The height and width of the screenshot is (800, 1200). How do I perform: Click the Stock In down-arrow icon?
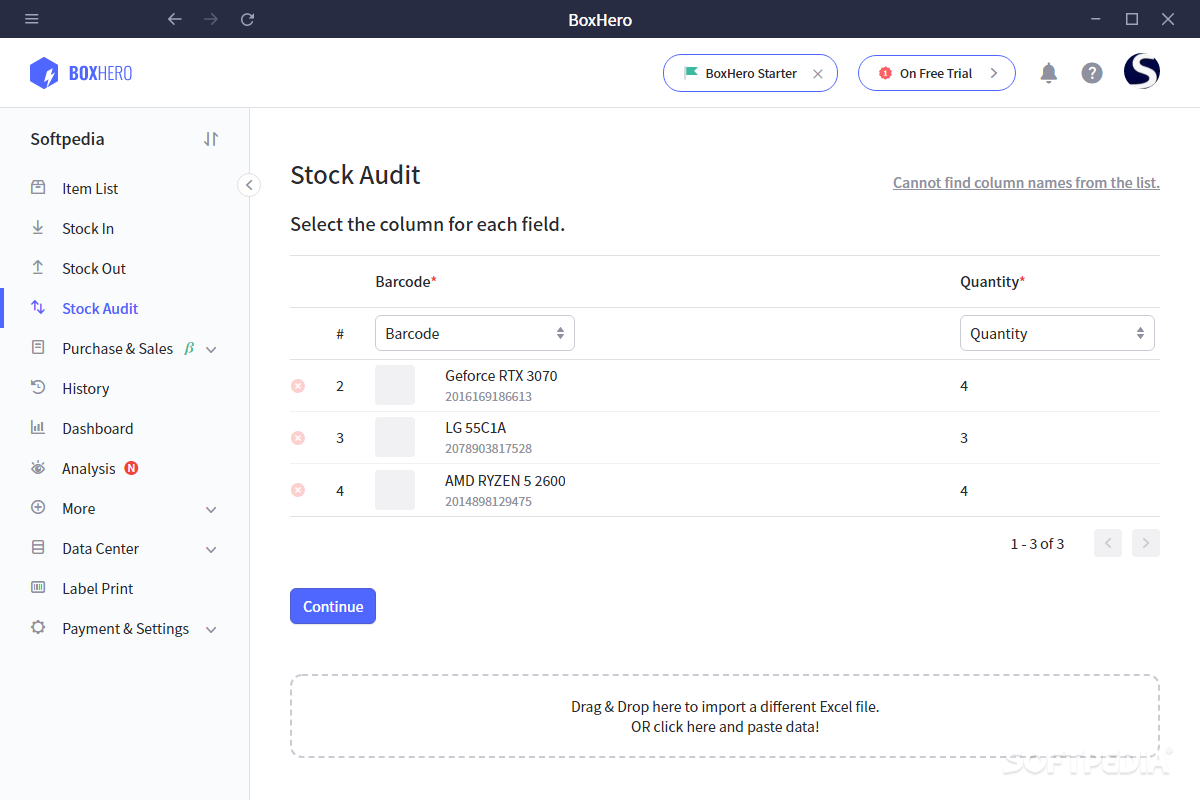[x=38, y=227]
